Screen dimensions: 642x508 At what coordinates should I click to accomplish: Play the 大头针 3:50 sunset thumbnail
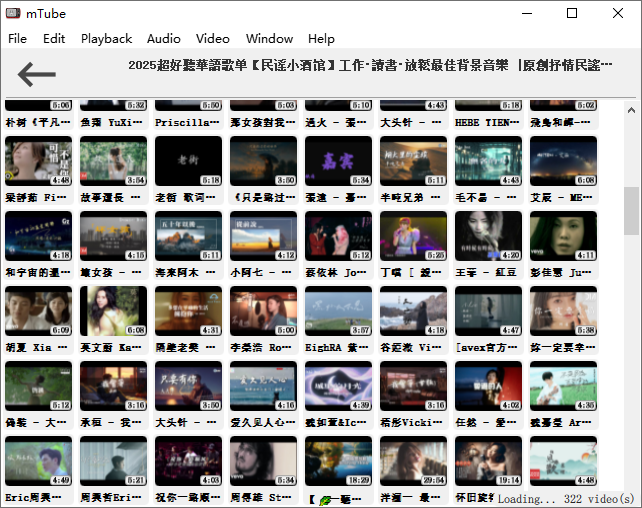188,386
